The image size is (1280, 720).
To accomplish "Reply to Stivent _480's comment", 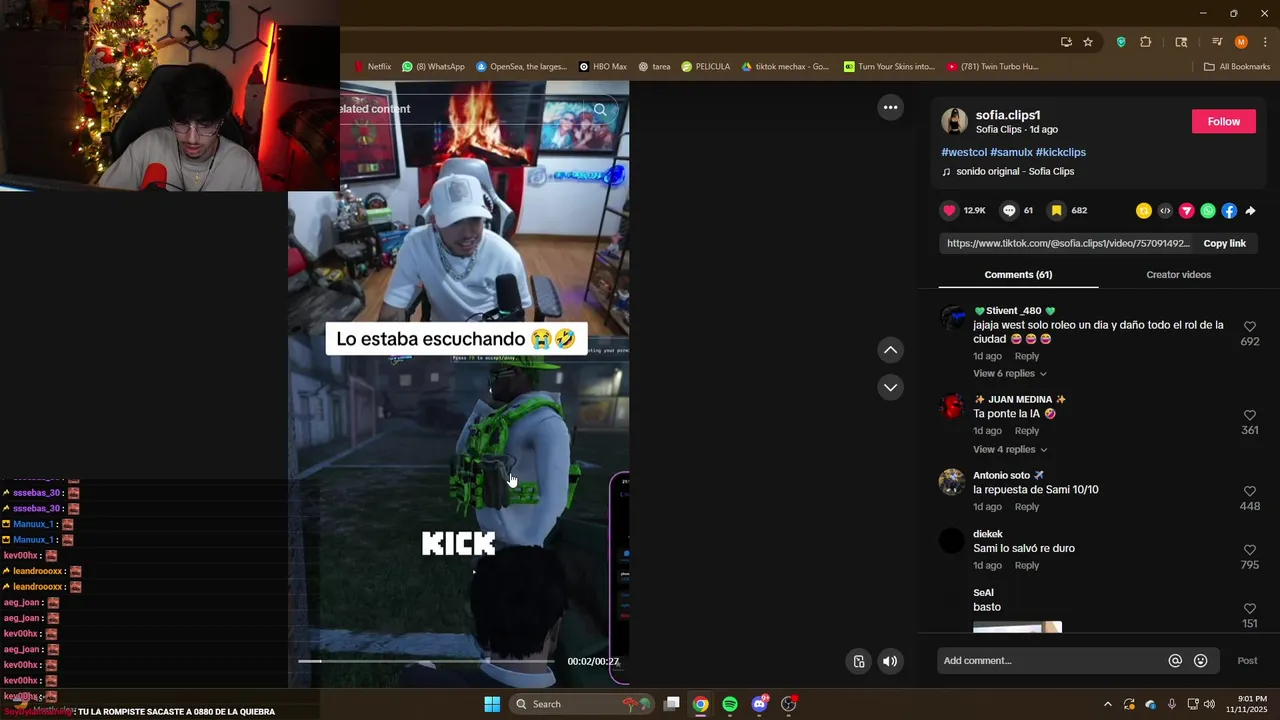I will click(1026, 356).
